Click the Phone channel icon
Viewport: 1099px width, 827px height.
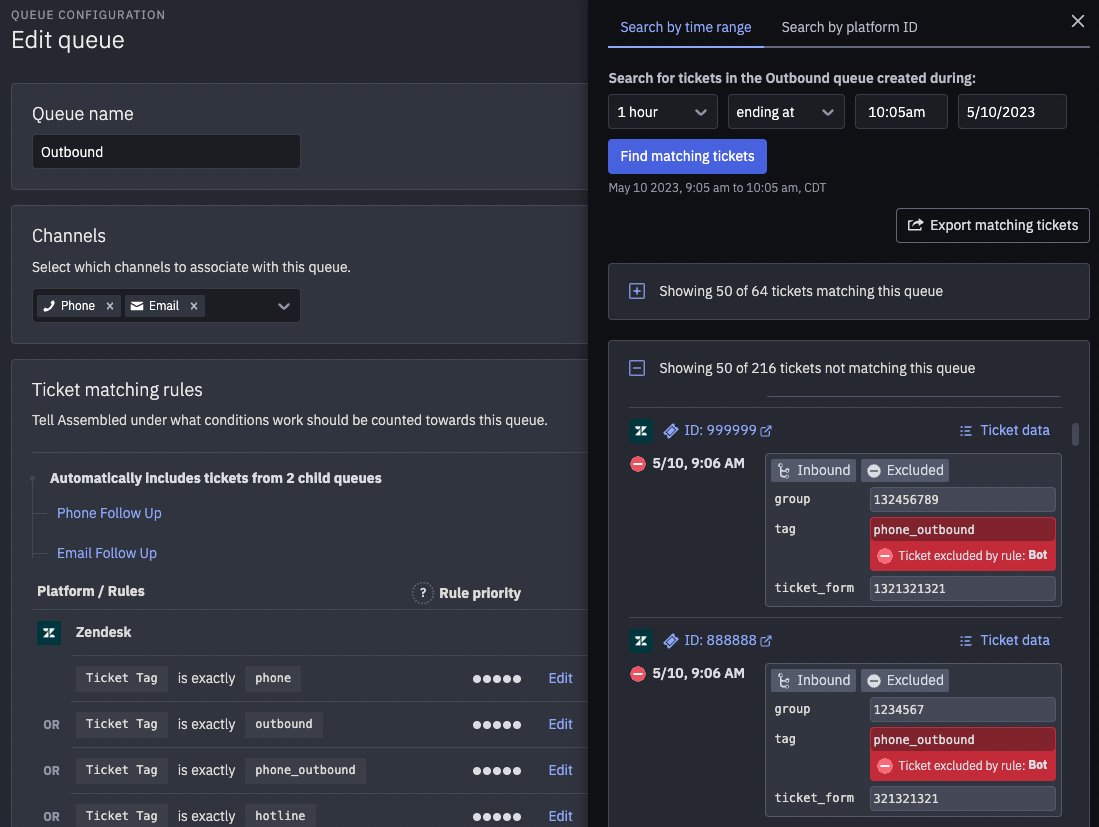[48, 306]
